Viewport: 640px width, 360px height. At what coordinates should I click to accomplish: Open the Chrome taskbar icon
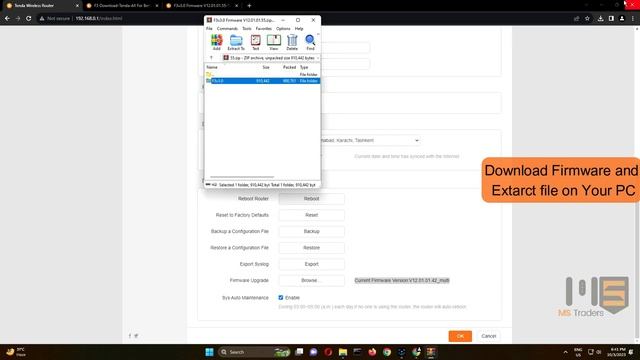[387, 352]
